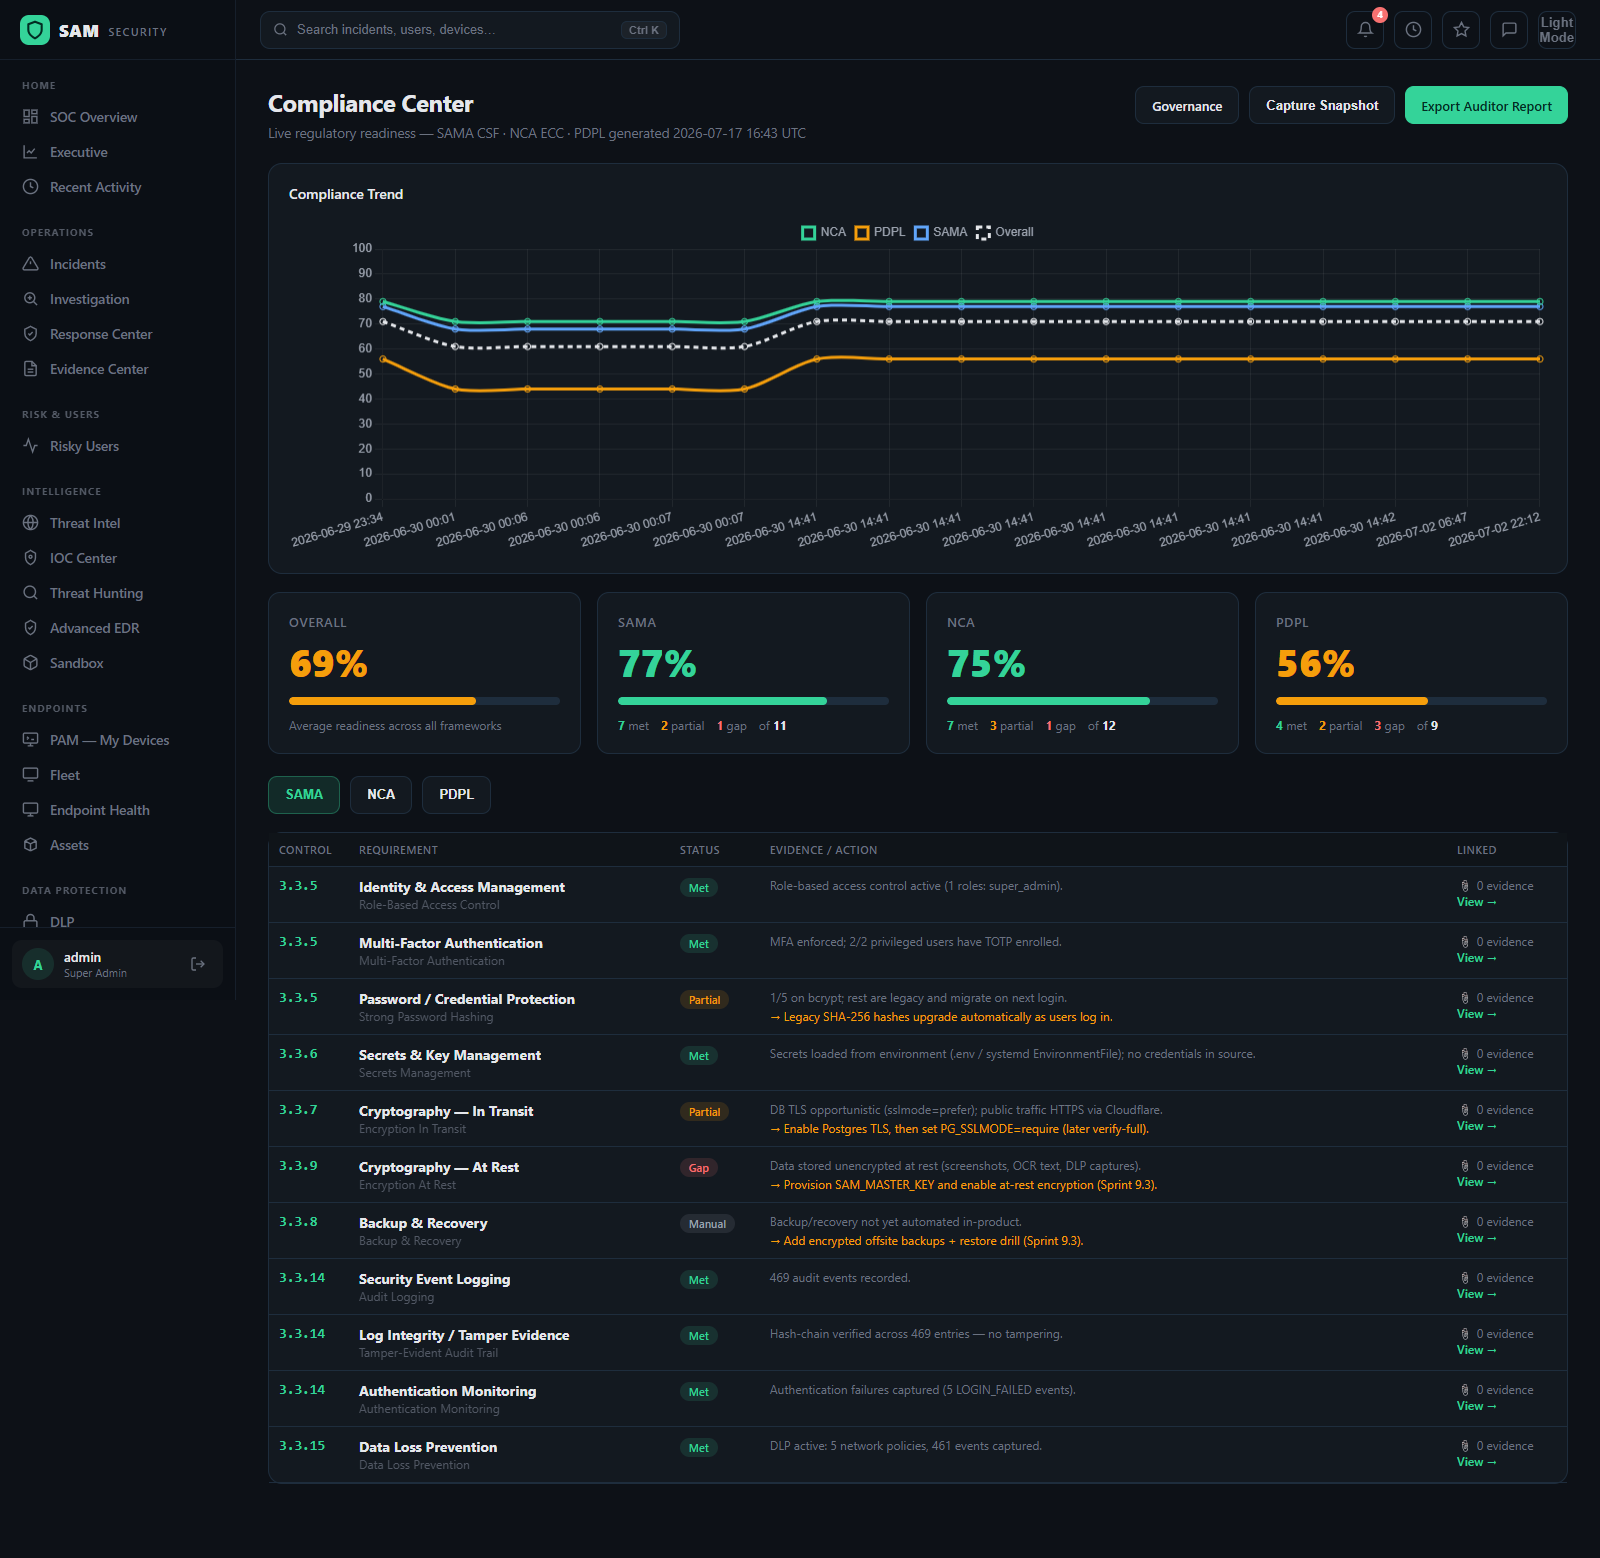Click the logout icon beside admin
The width and height of the screenshot is (1600, 1558).
pos(198,964)
